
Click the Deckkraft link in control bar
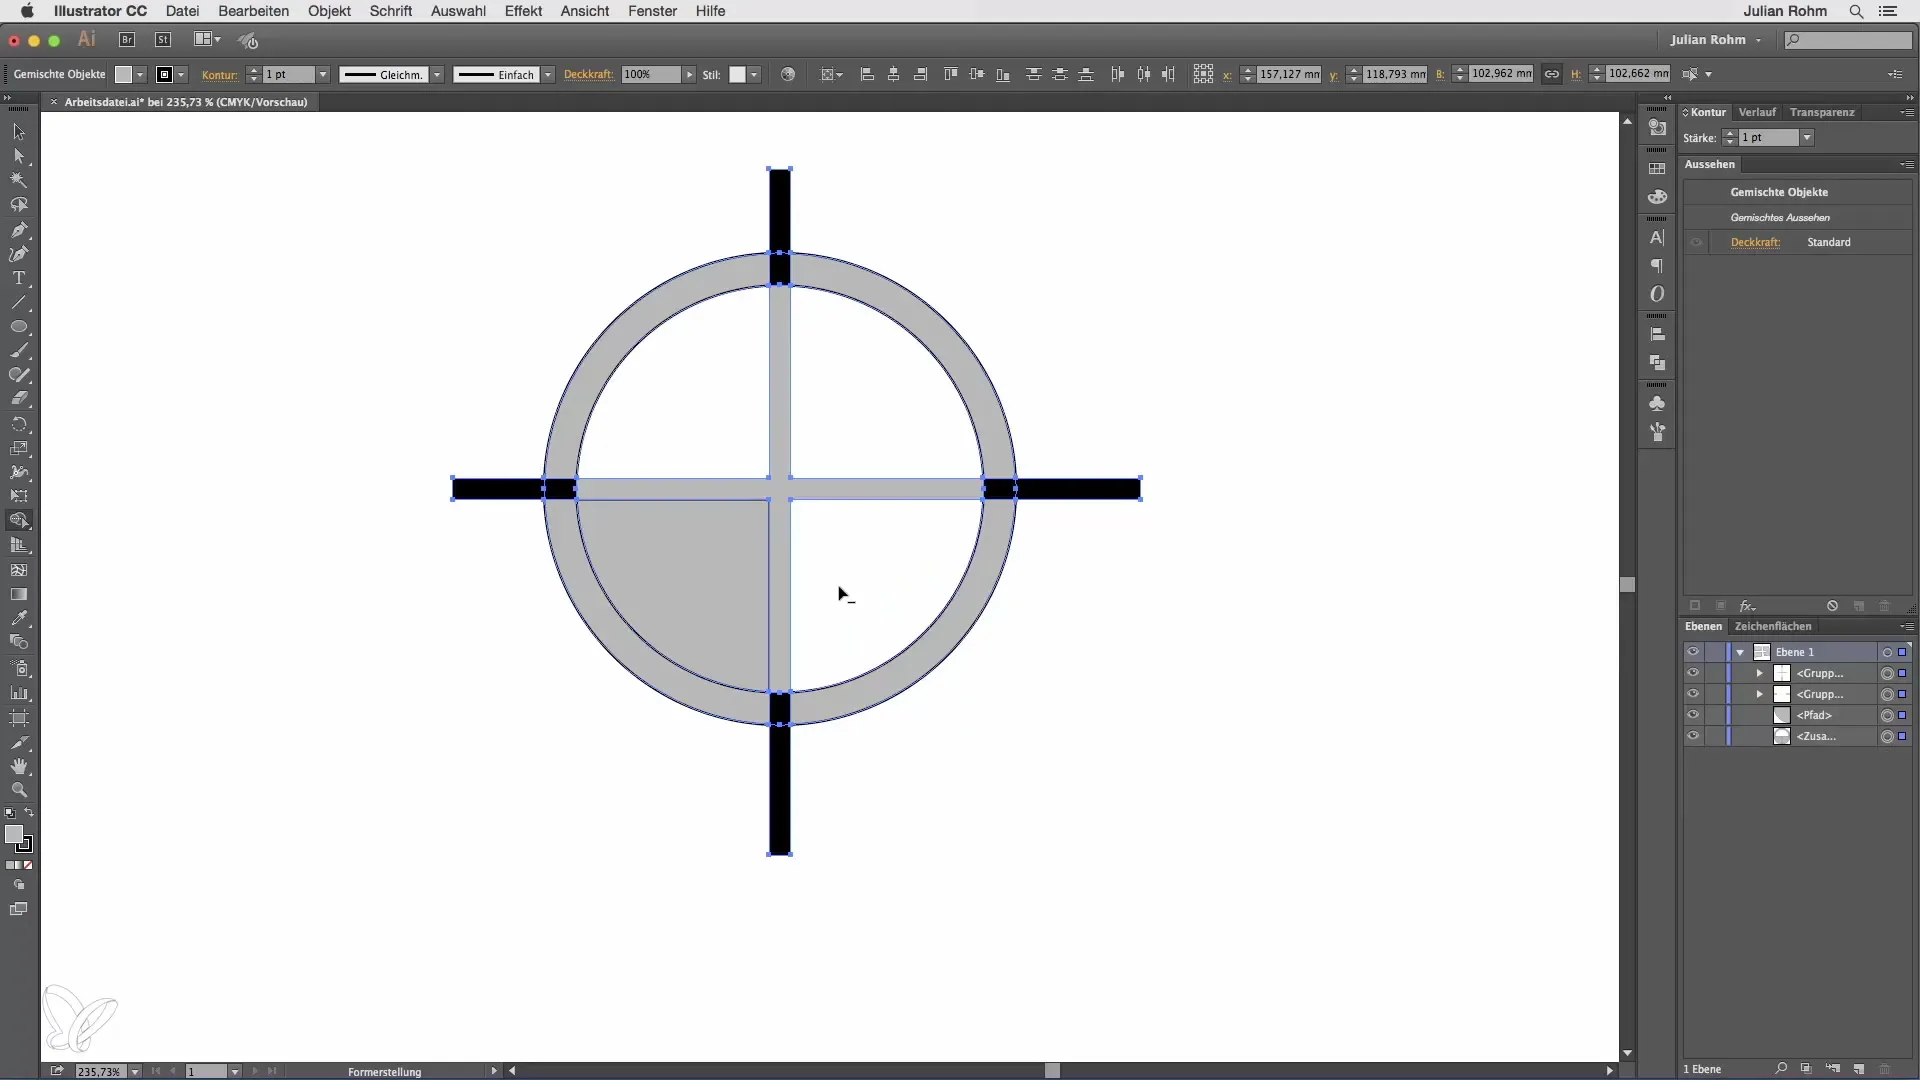point(588,75)
